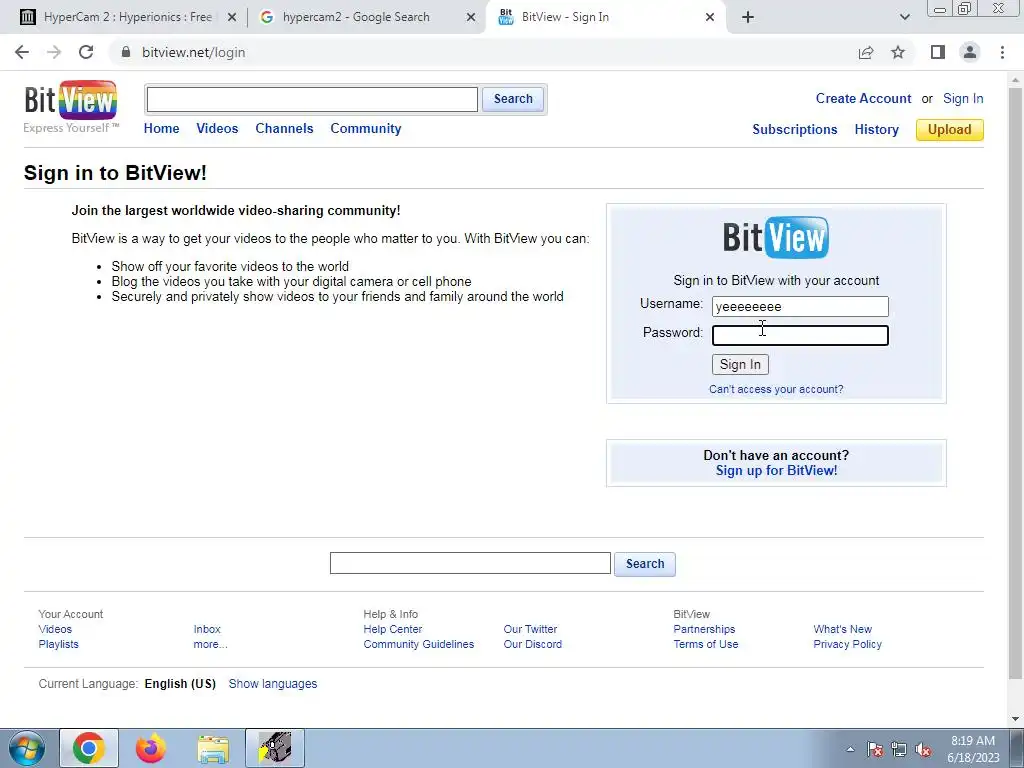Click Can't access your account link
1024x768 pixels.
(776, 389)
